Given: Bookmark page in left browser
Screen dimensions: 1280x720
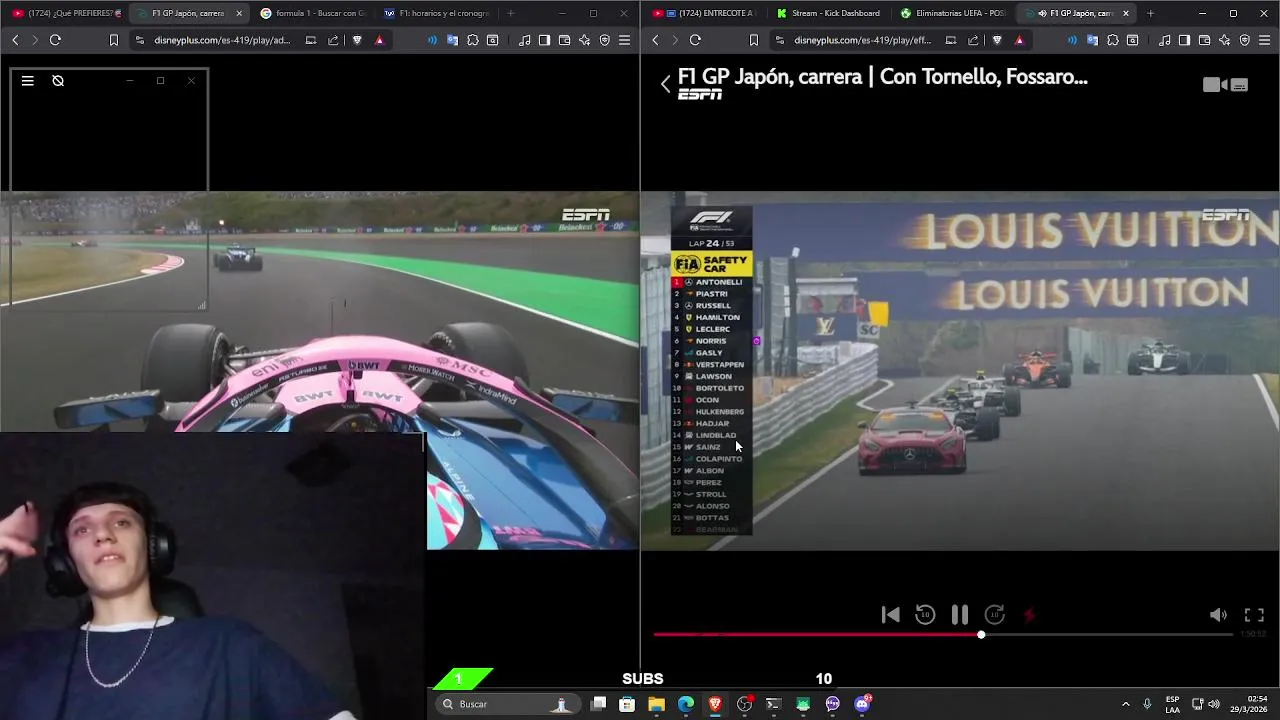Looking at the screenshot, I should pos(114,40).
